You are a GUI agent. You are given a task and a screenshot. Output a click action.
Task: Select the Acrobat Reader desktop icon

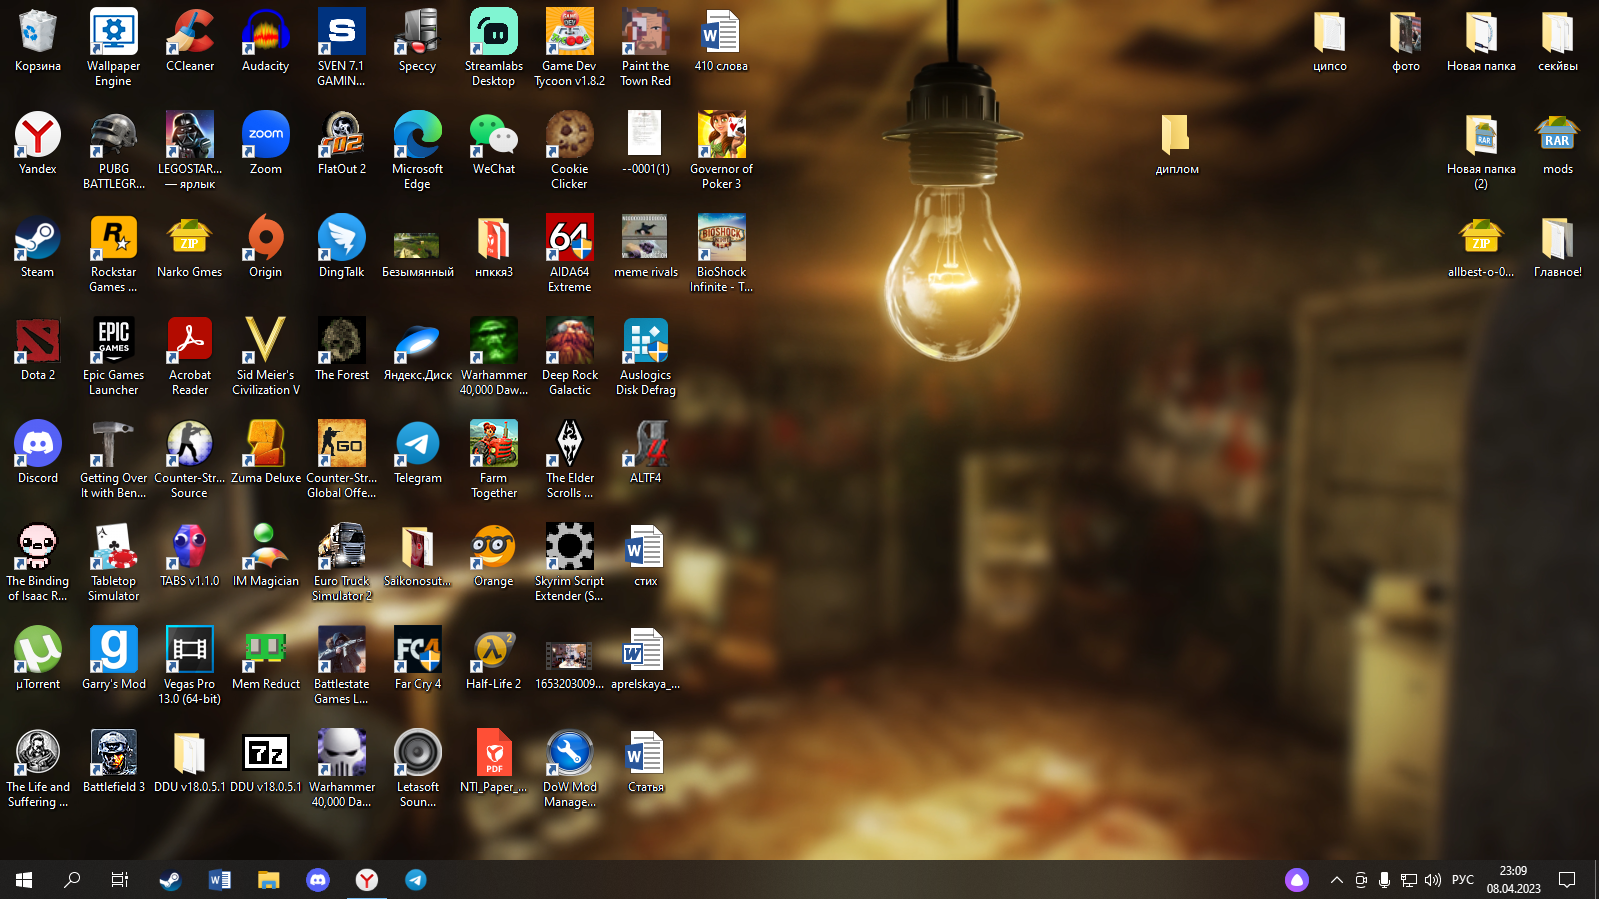190,355
